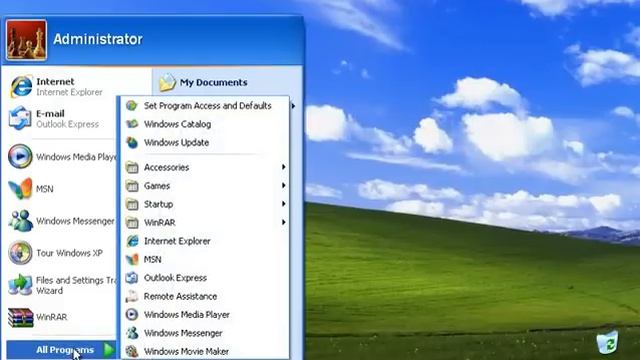Click Outlook Express icon in All Programs list
The width and height of the screenshot is (640, 360).
(x=132, y=278)
